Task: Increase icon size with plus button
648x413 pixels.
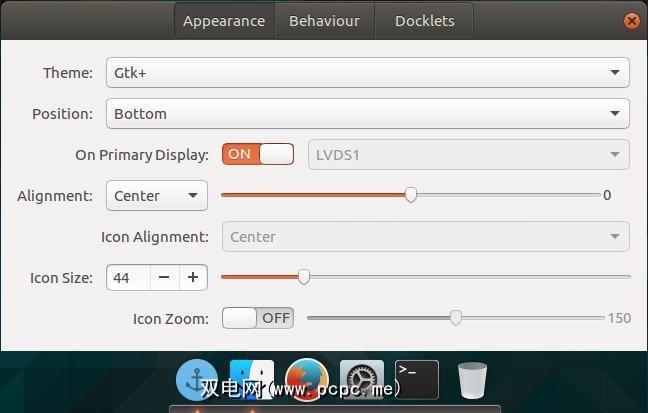Action: click(193, 278)
